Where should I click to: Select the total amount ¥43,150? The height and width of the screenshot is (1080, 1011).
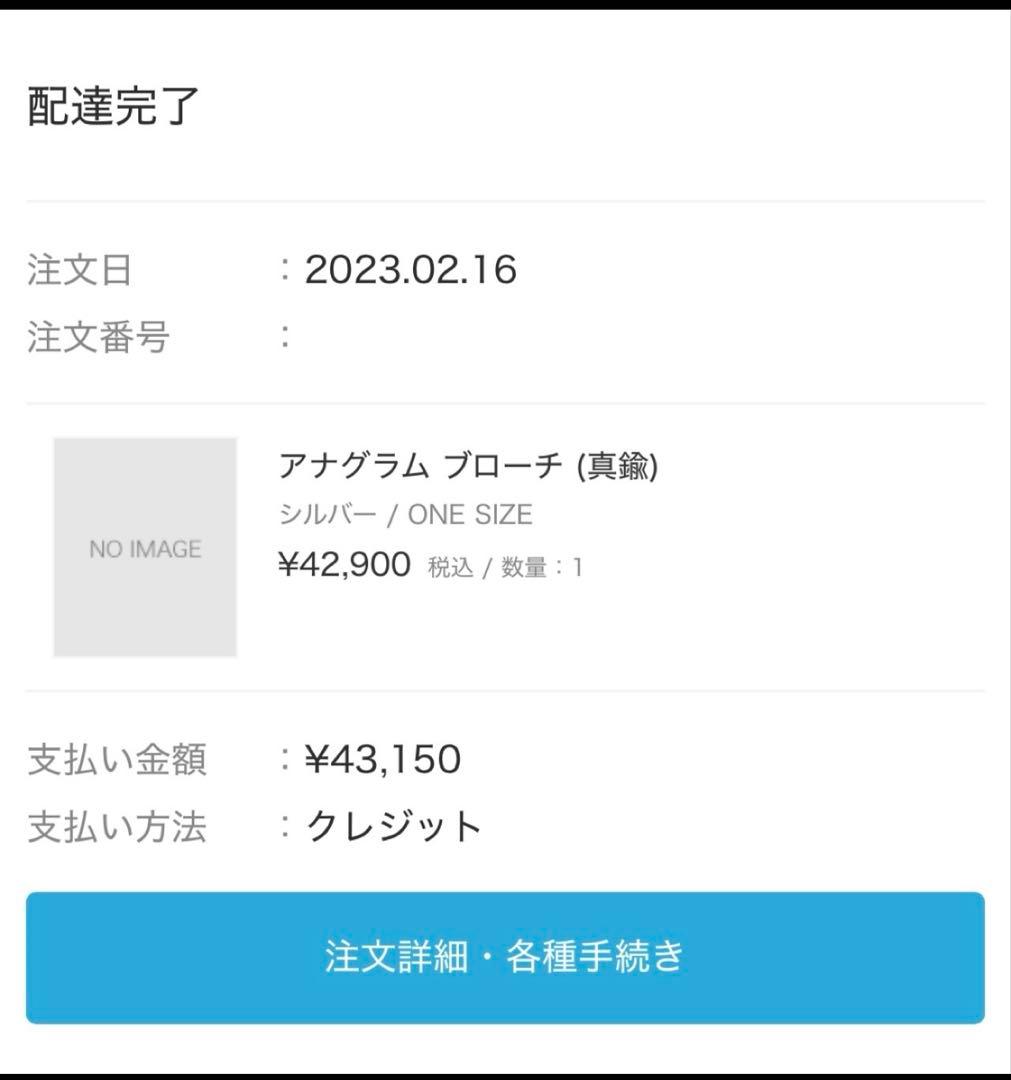pyautogui.click(x=383, y=760)
